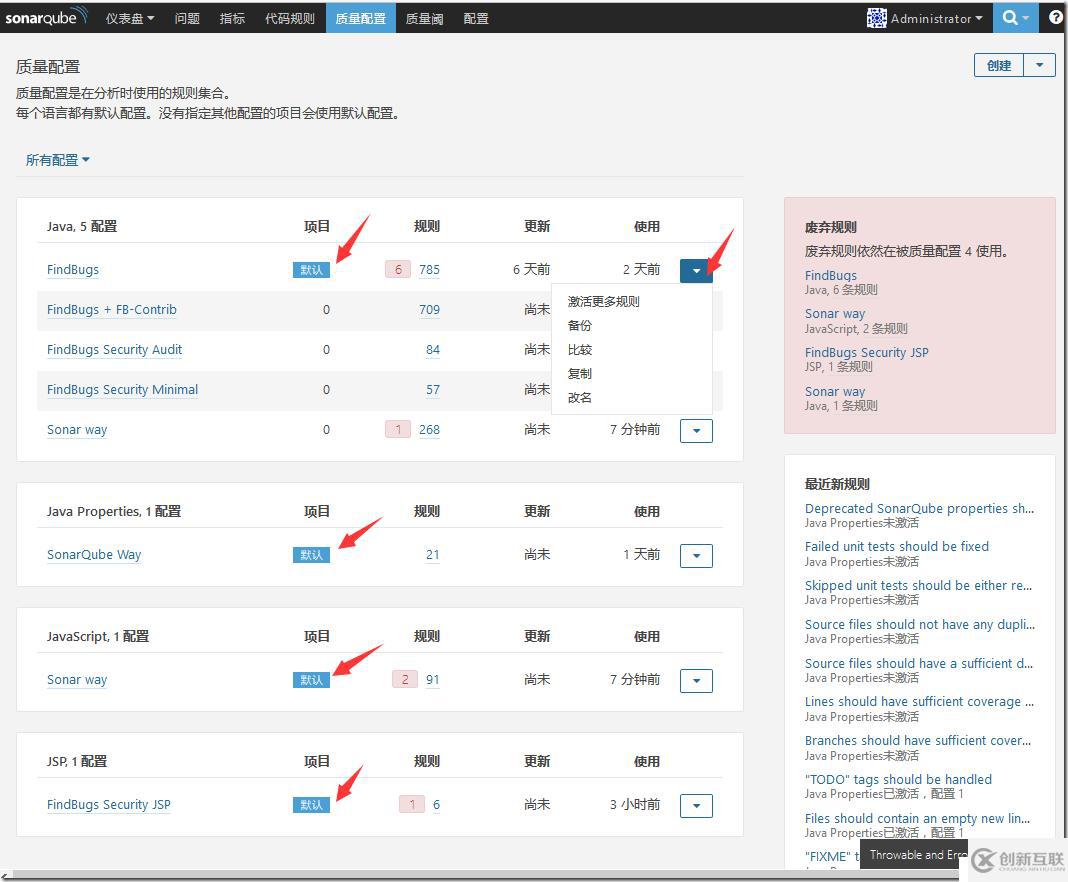The image size is (1068, 882).
Task: Click rule count 84
Action: tap(433, 349)
